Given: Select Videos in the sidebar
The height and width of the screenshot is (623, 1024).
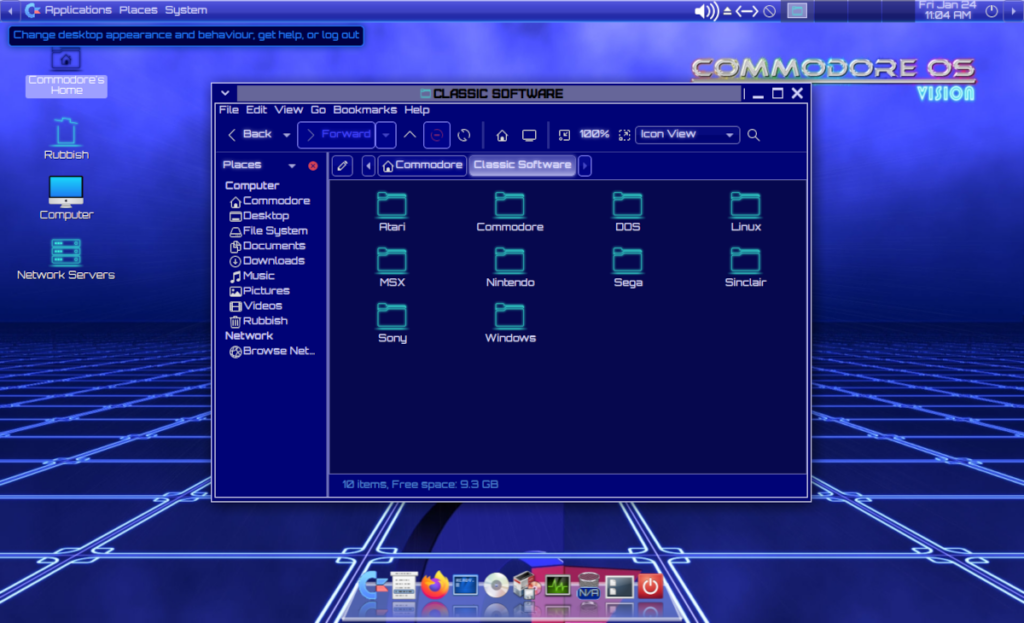Looking at the screenshot, I should click(256, 306).
